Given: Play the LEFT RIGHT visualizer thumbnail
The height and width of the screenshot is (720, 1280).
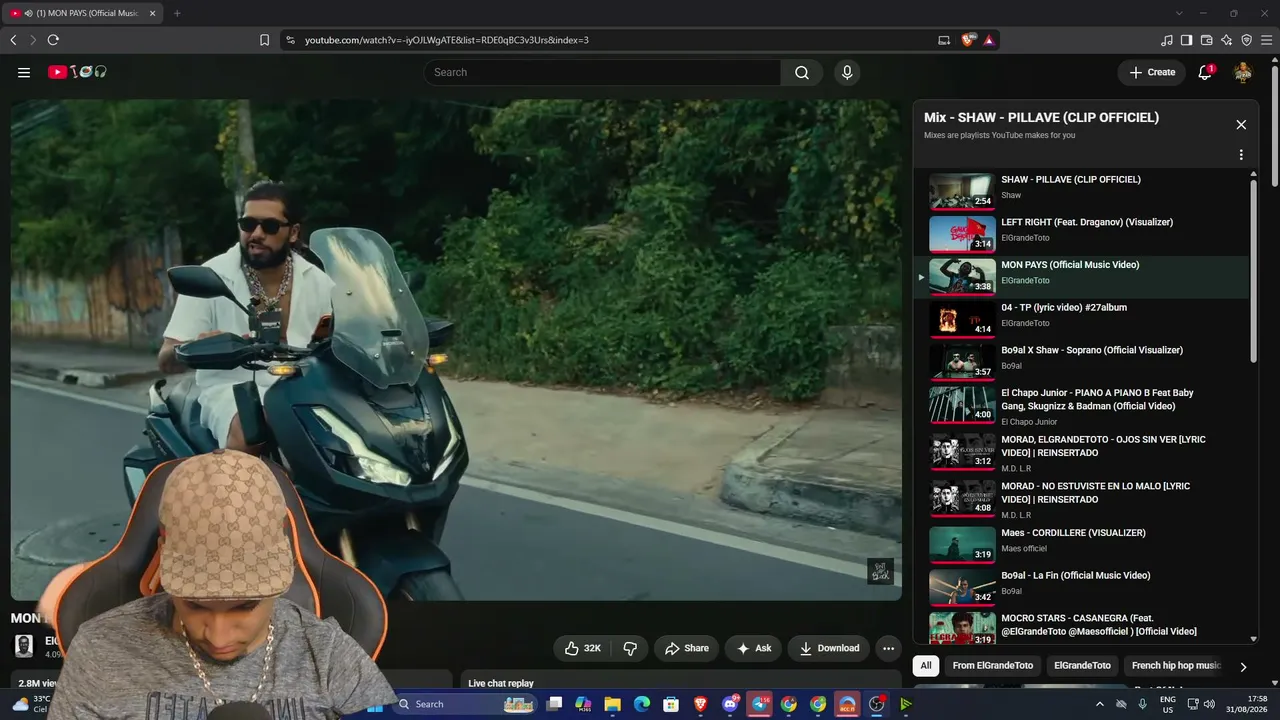Looking at the screenshot, I should coord(962,235).
